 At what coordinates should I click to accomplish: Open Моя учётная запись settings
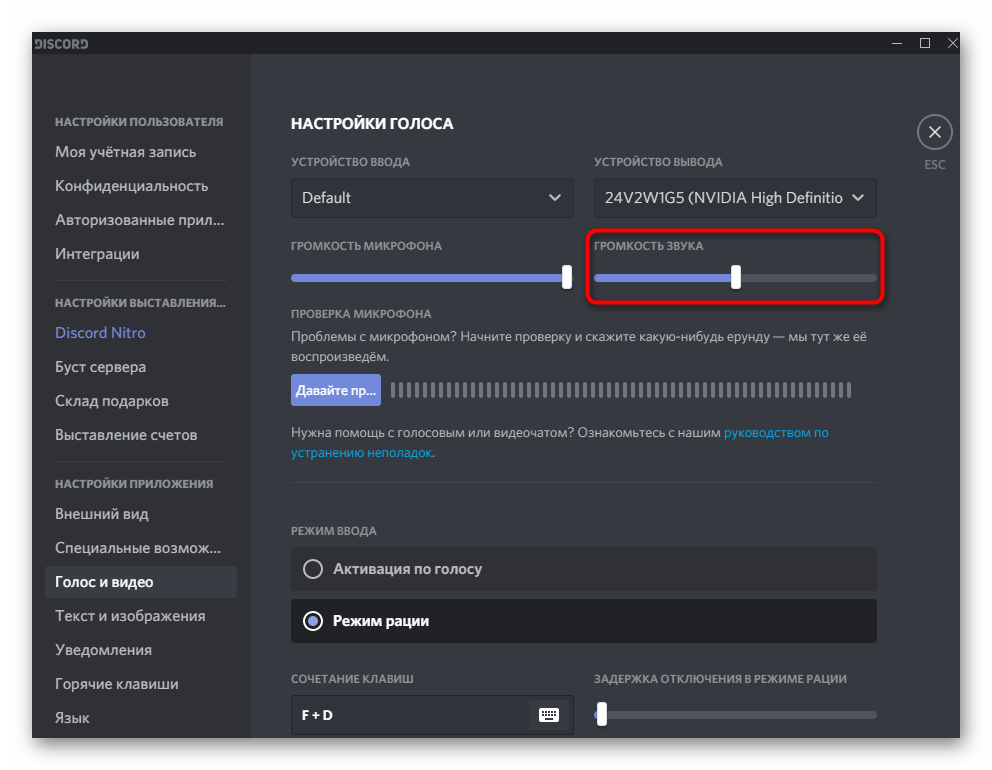pyautogui.click(x=126, y=152)
